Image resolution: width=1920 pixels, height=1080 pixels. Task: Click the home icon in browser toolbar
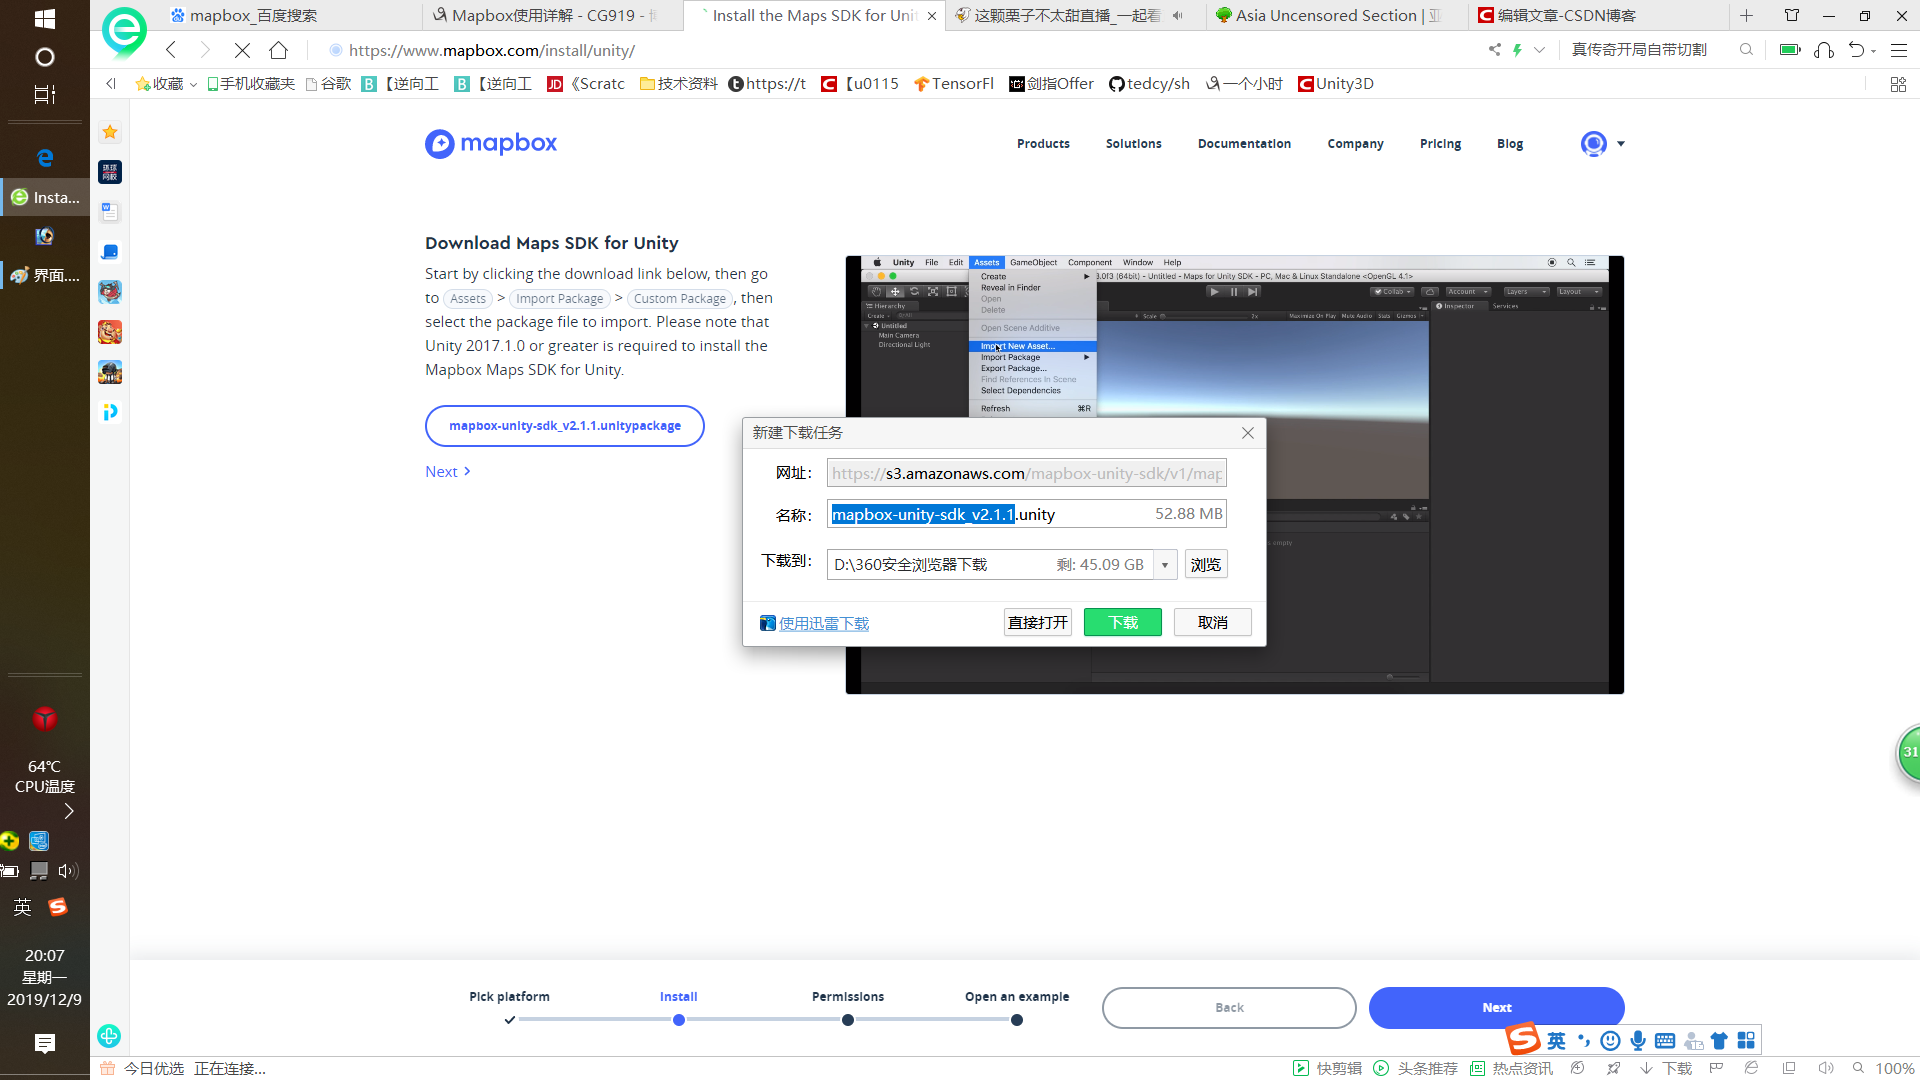280,50
